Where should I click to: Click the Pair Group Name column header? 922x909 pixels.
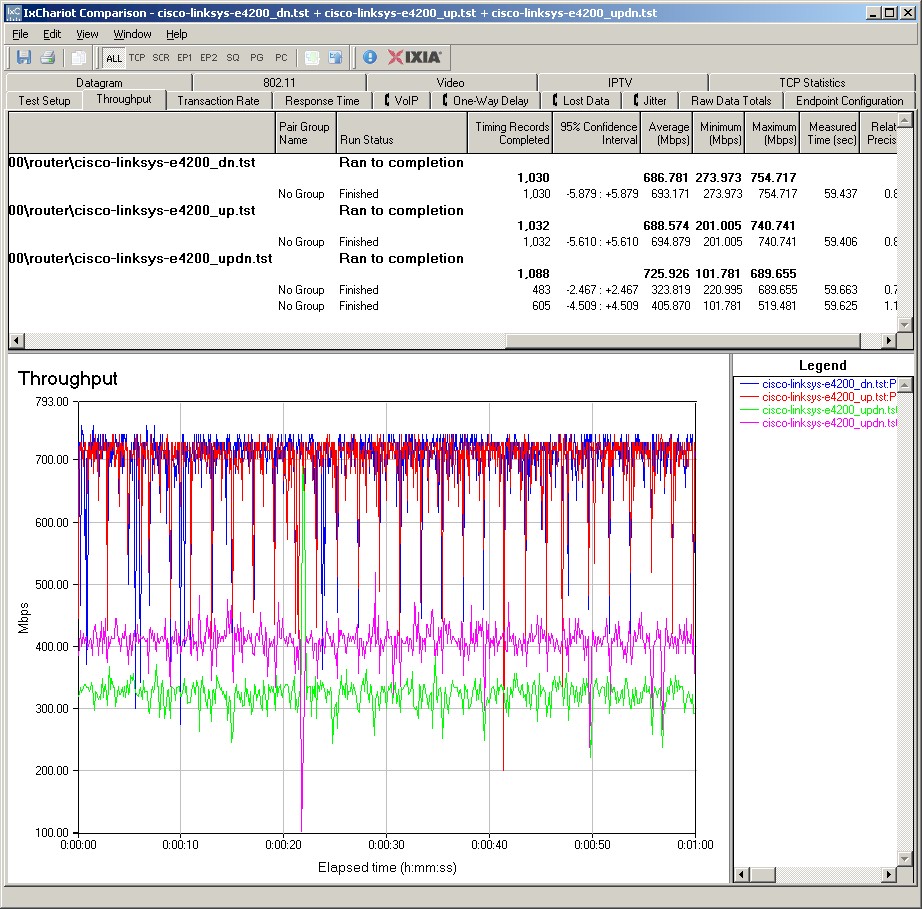coord(306,133)
